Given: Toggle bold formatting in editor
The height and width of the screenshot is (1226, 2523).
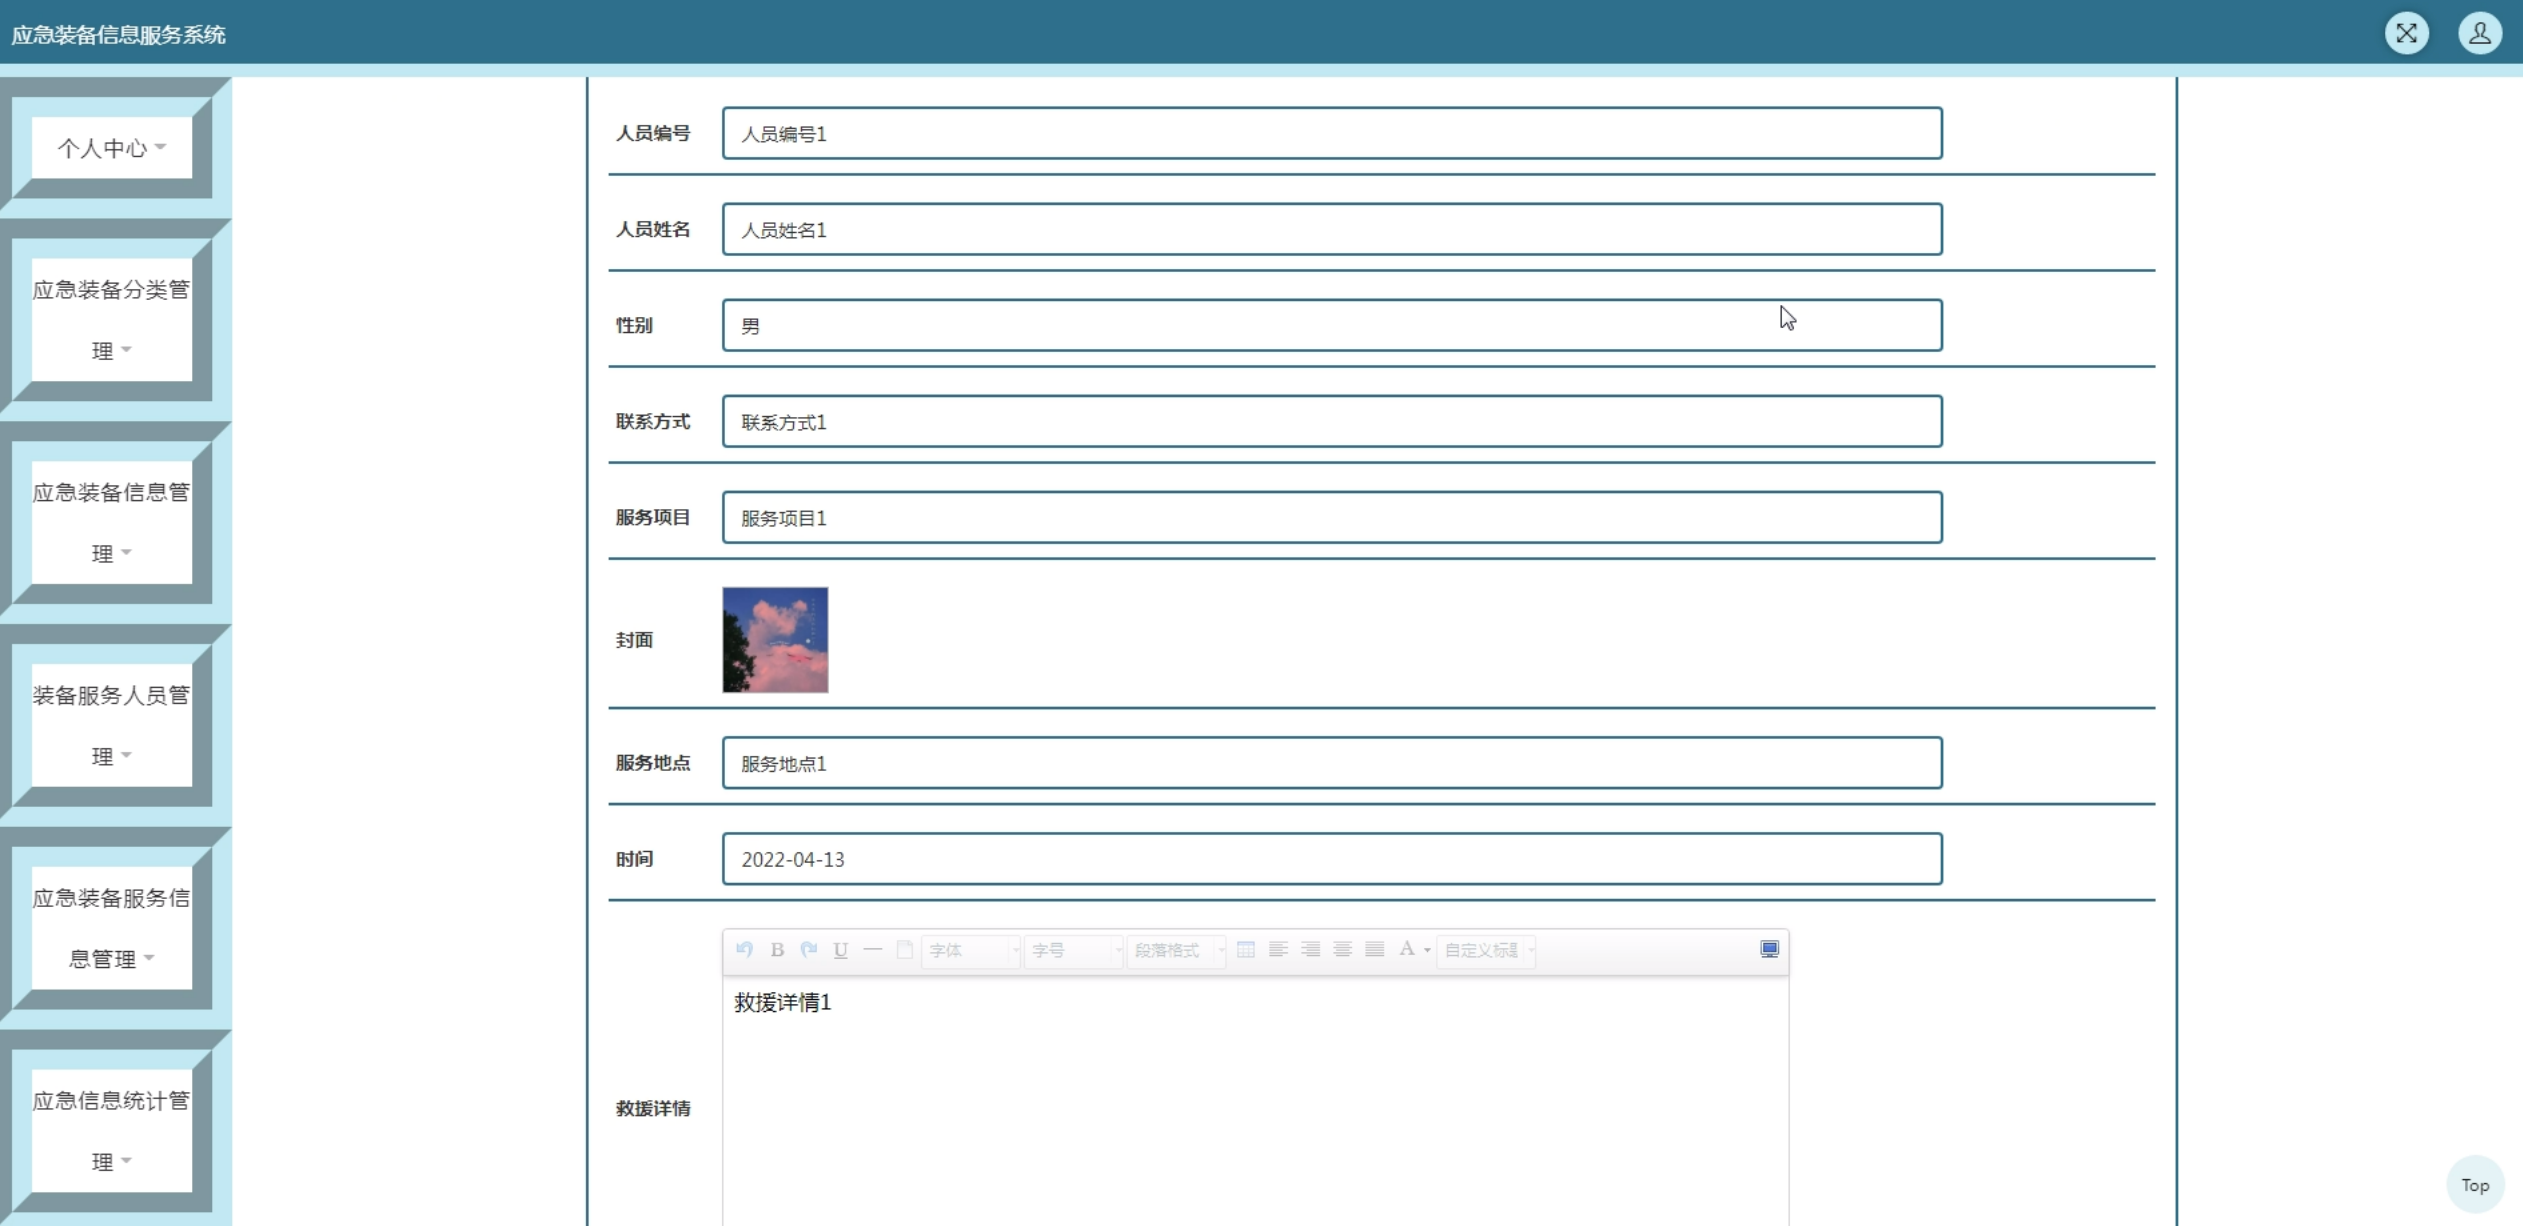Looking at the screenshot, I should click(x=777, y=949).
